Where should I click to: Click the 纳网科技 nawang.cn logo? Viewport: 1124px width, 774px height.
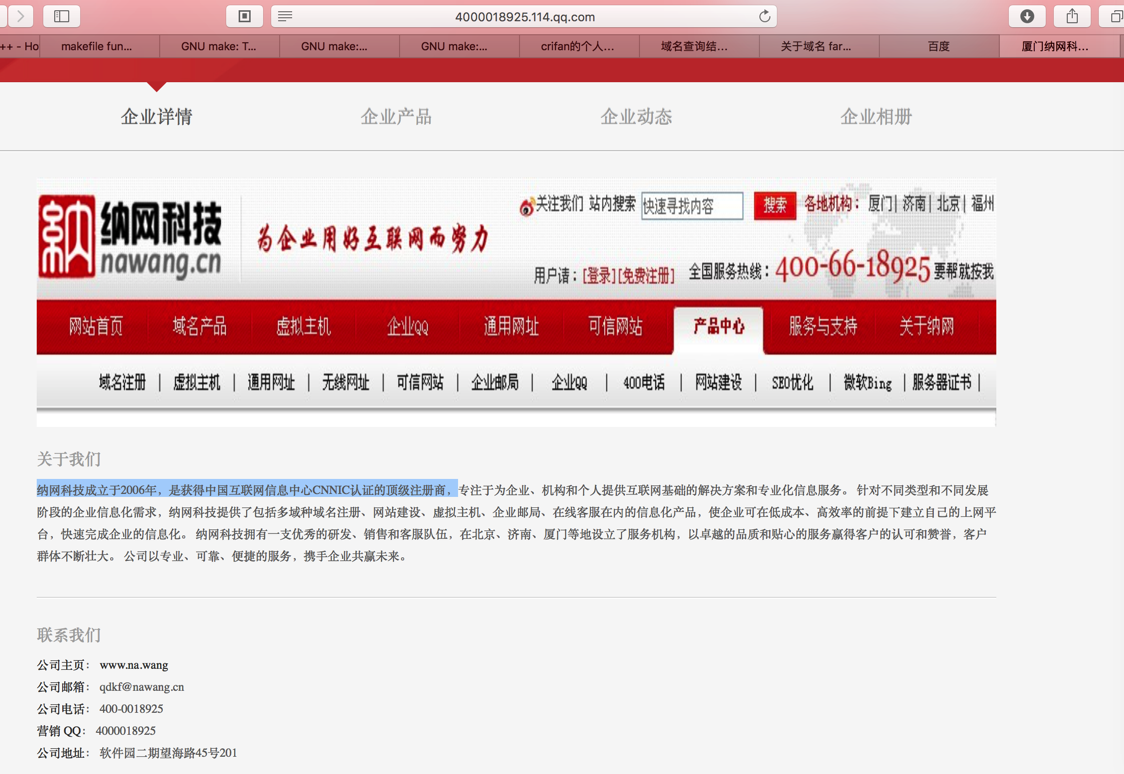(130, 237)
